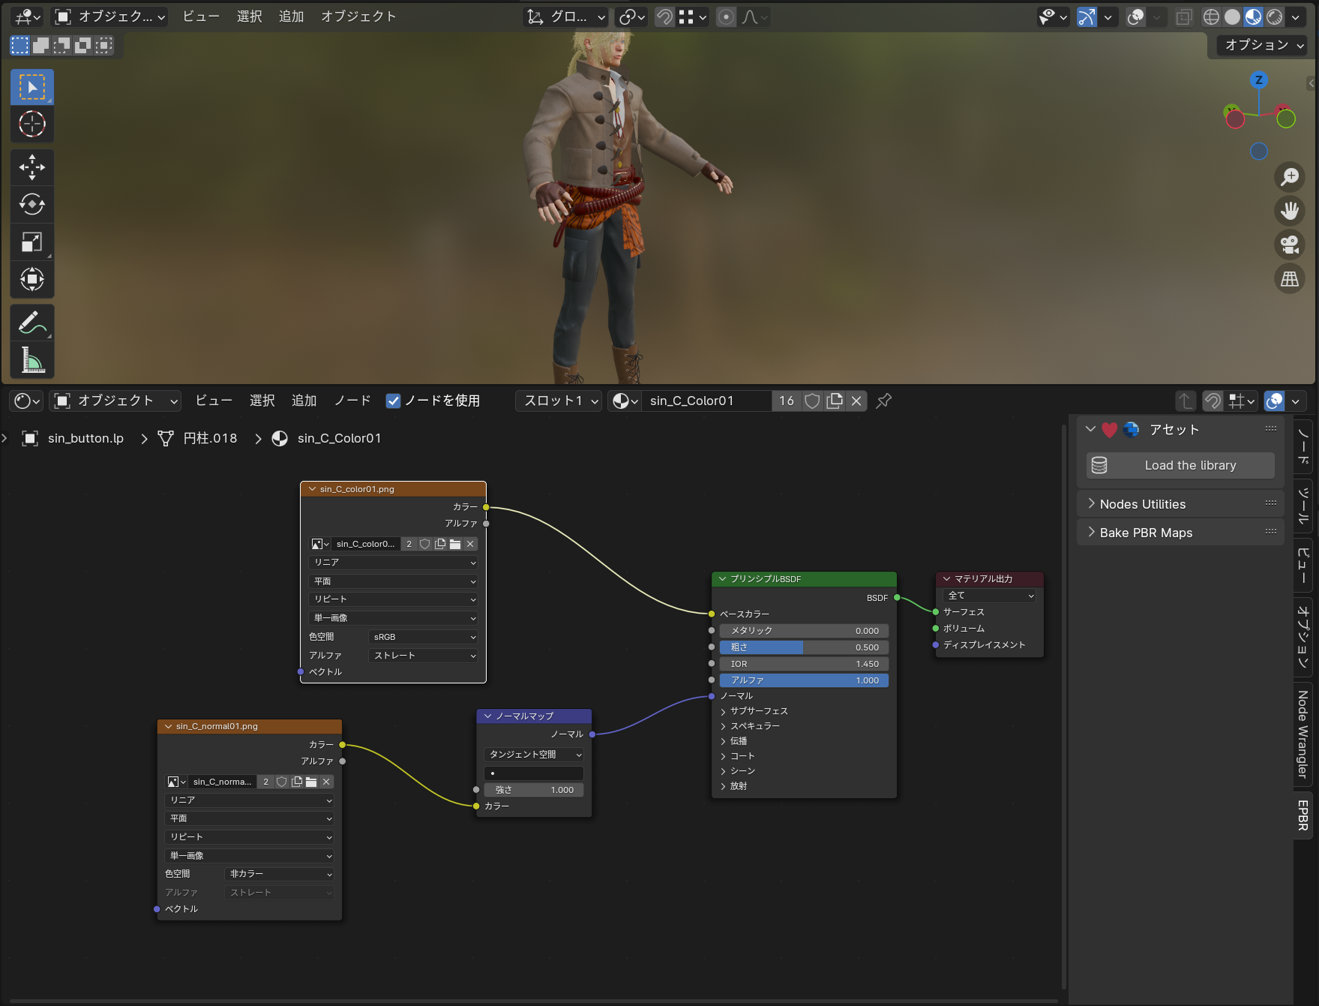
Task: Browse materials with the sphere icon
Action: point(625,401)
